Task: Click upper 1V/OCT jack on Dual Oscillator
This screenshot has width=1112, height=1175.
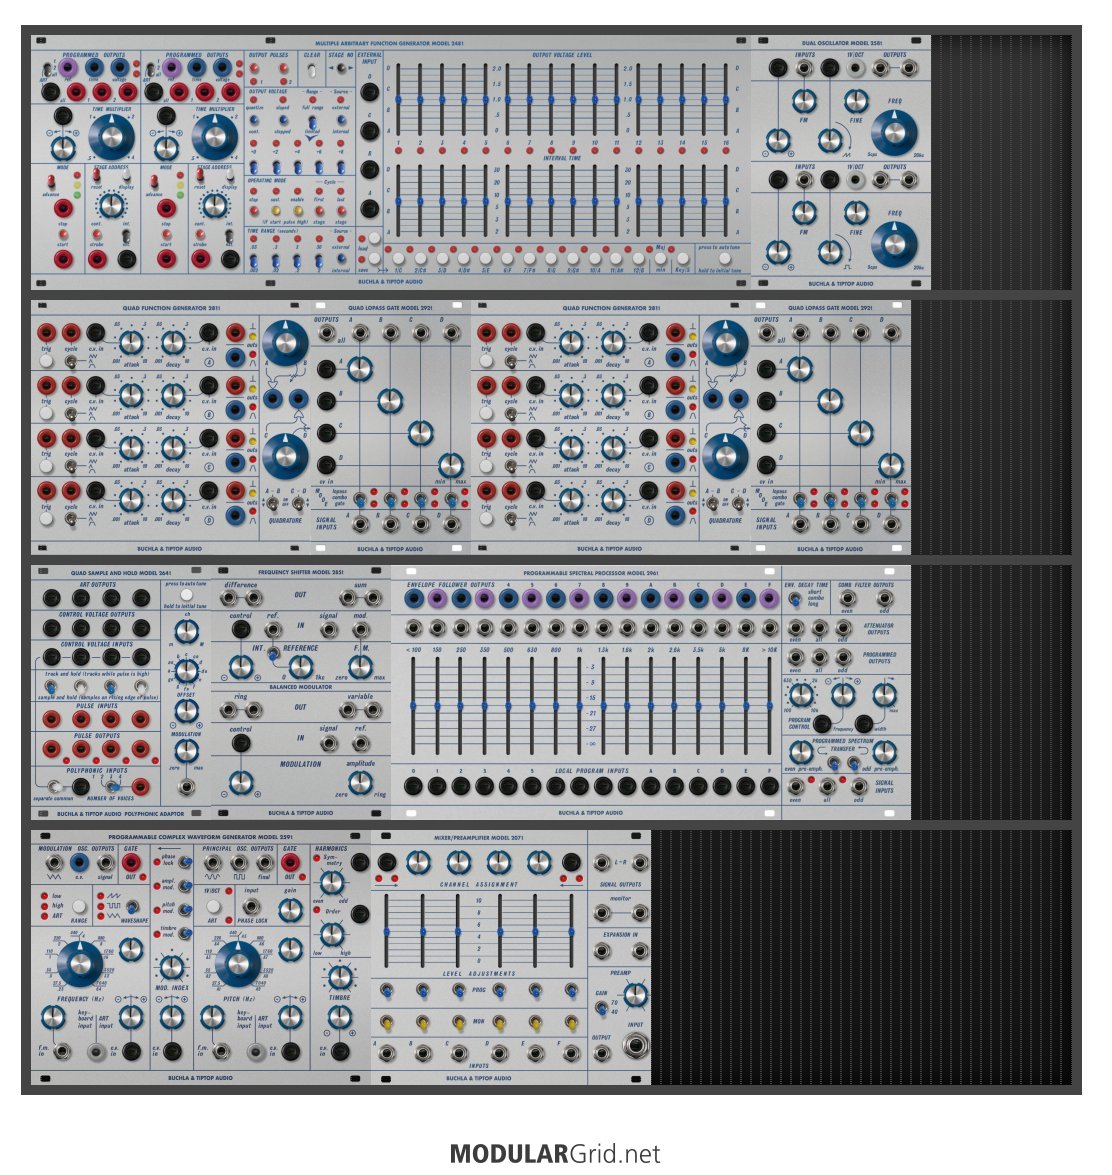Action: [x=855, y=69]
